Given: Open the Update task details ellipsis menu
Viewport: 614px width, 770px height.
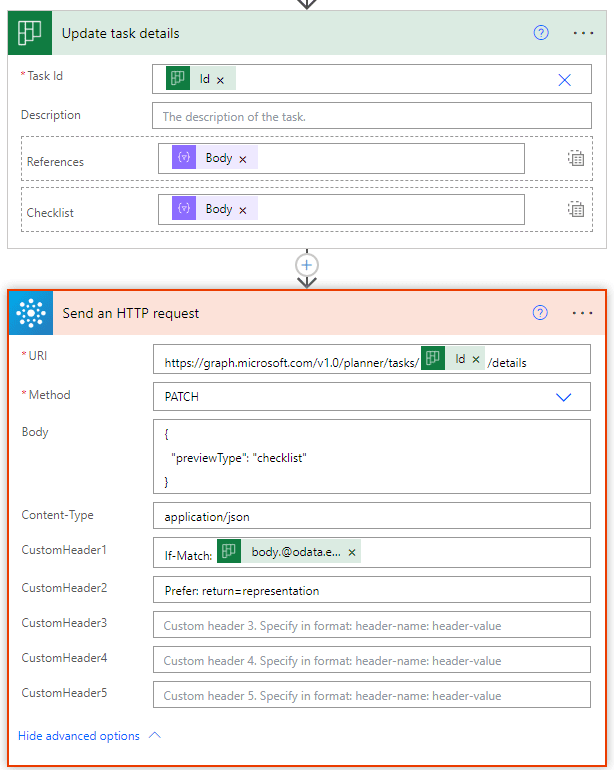Looking at the screenshot, I should 583,33.
